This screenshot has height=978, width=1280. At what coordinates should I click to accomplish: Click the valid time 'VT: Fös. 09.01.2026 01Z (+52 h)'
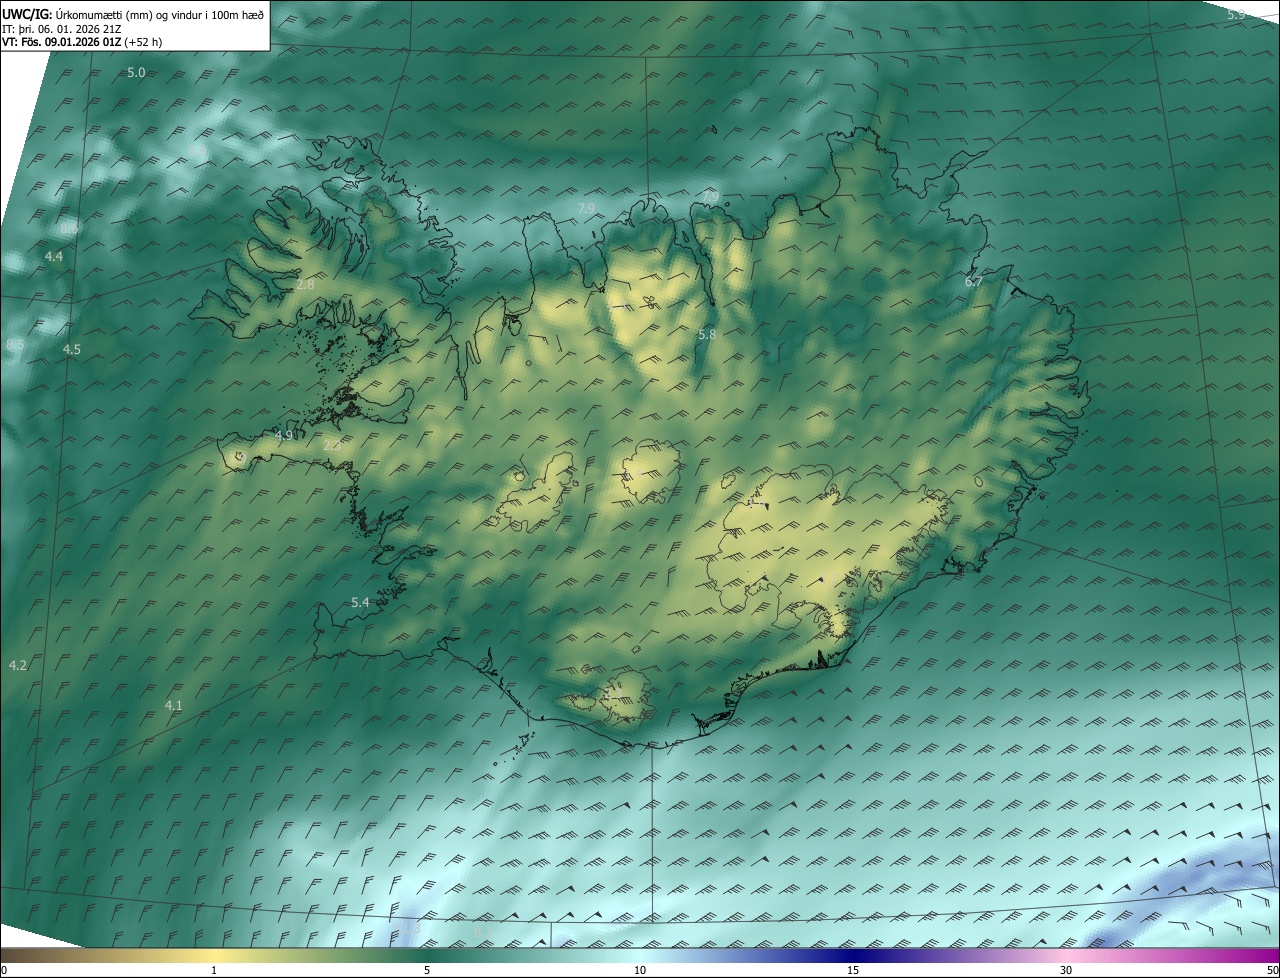(82, 43)
